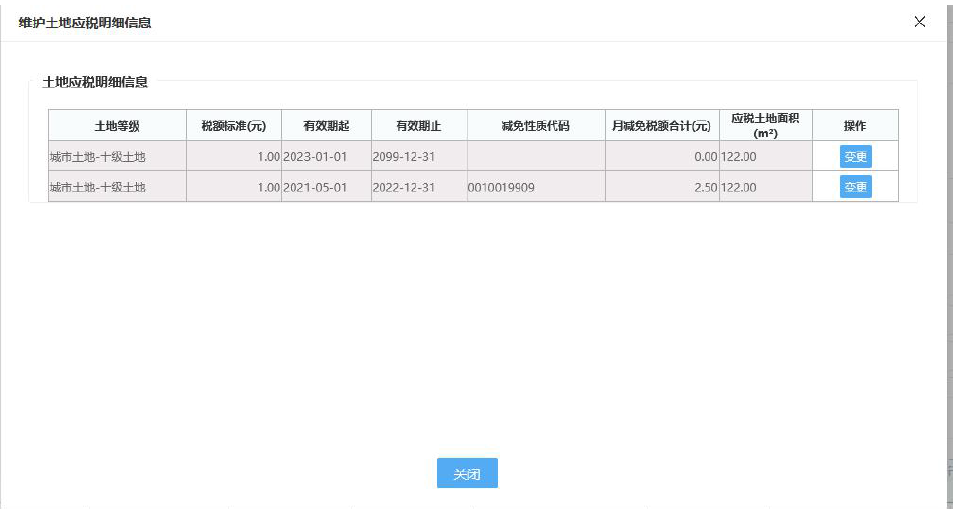
Task: Click the 1.00 tax rate in the 2021-05-01 row
Action: pyautogui.click(x=234, y=187)
